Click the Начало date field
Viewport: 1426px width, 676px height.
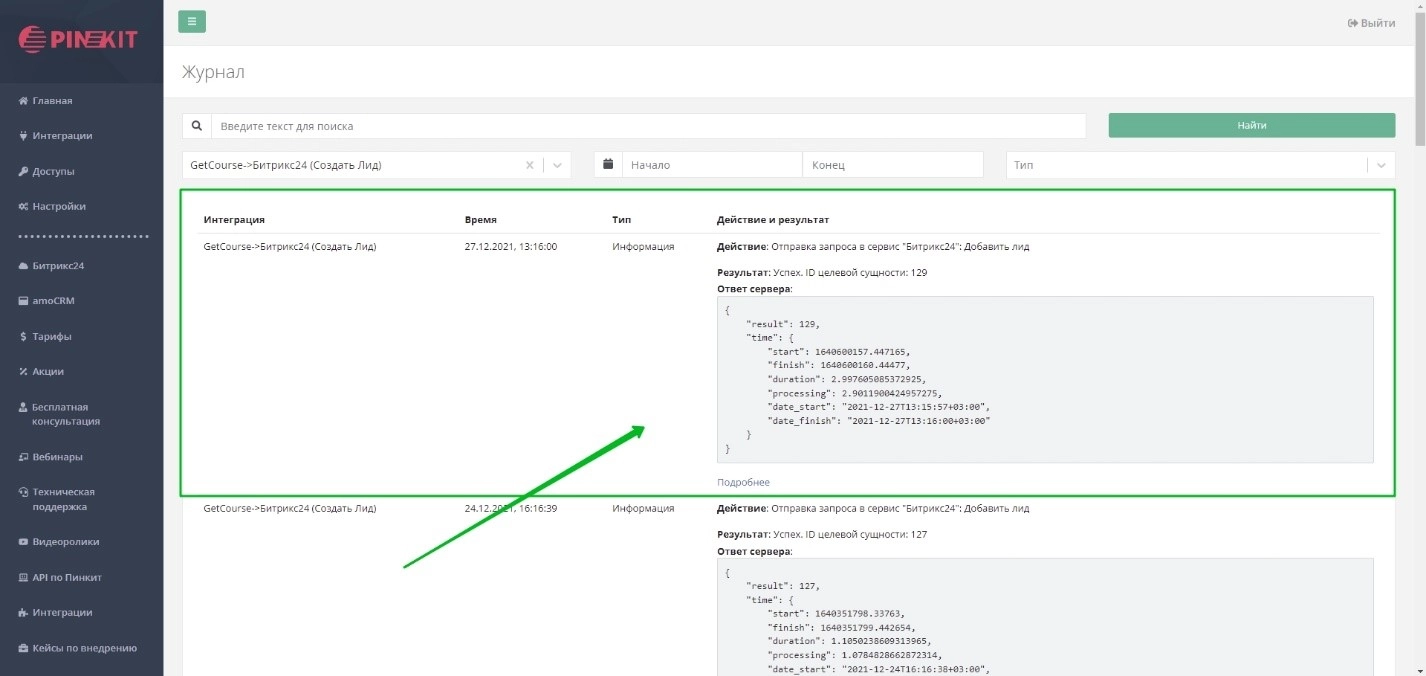[711, 165]
